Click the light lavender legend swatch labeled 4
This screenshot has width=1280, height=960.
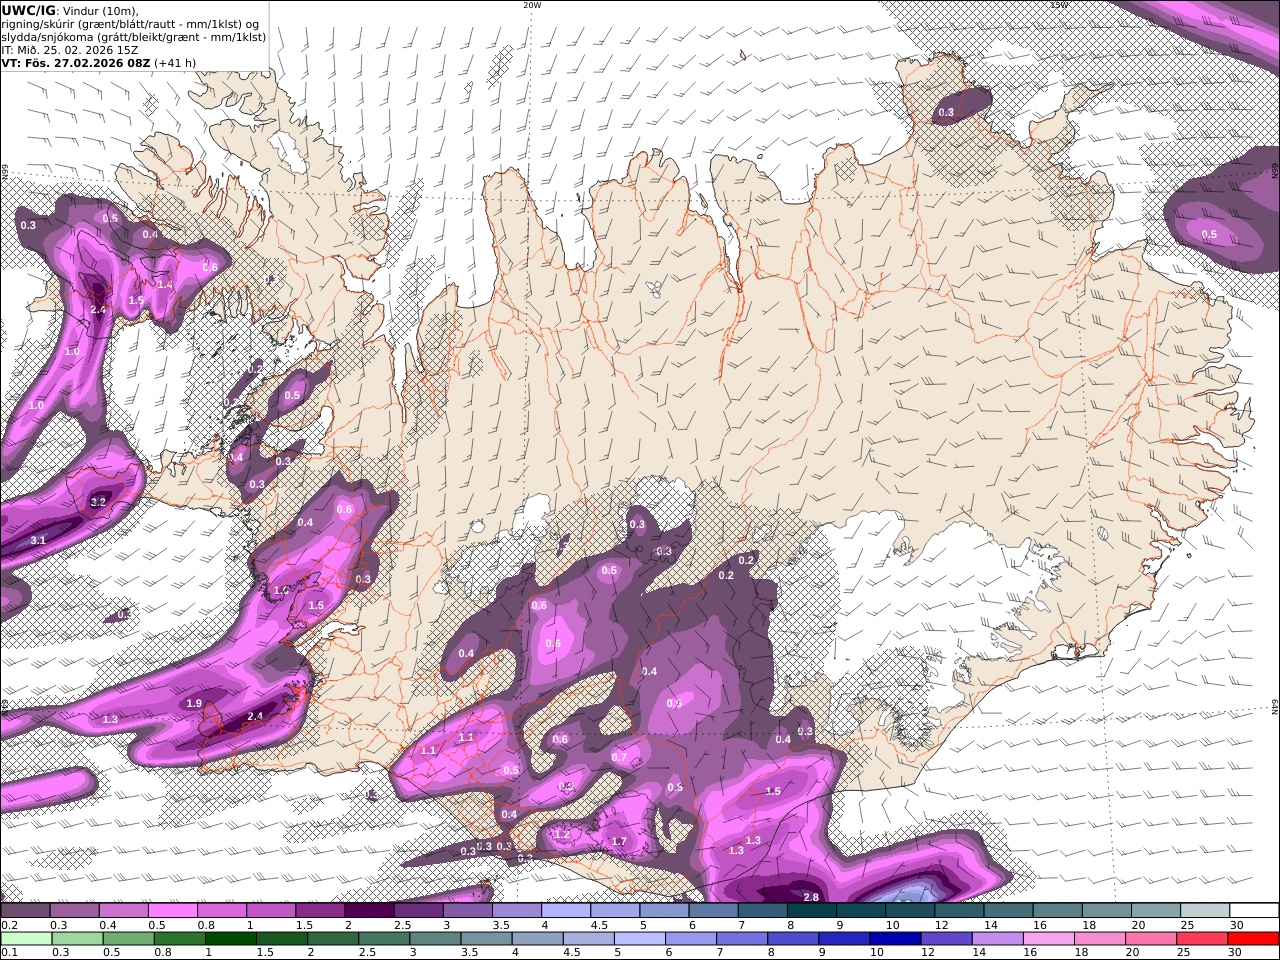566,911
